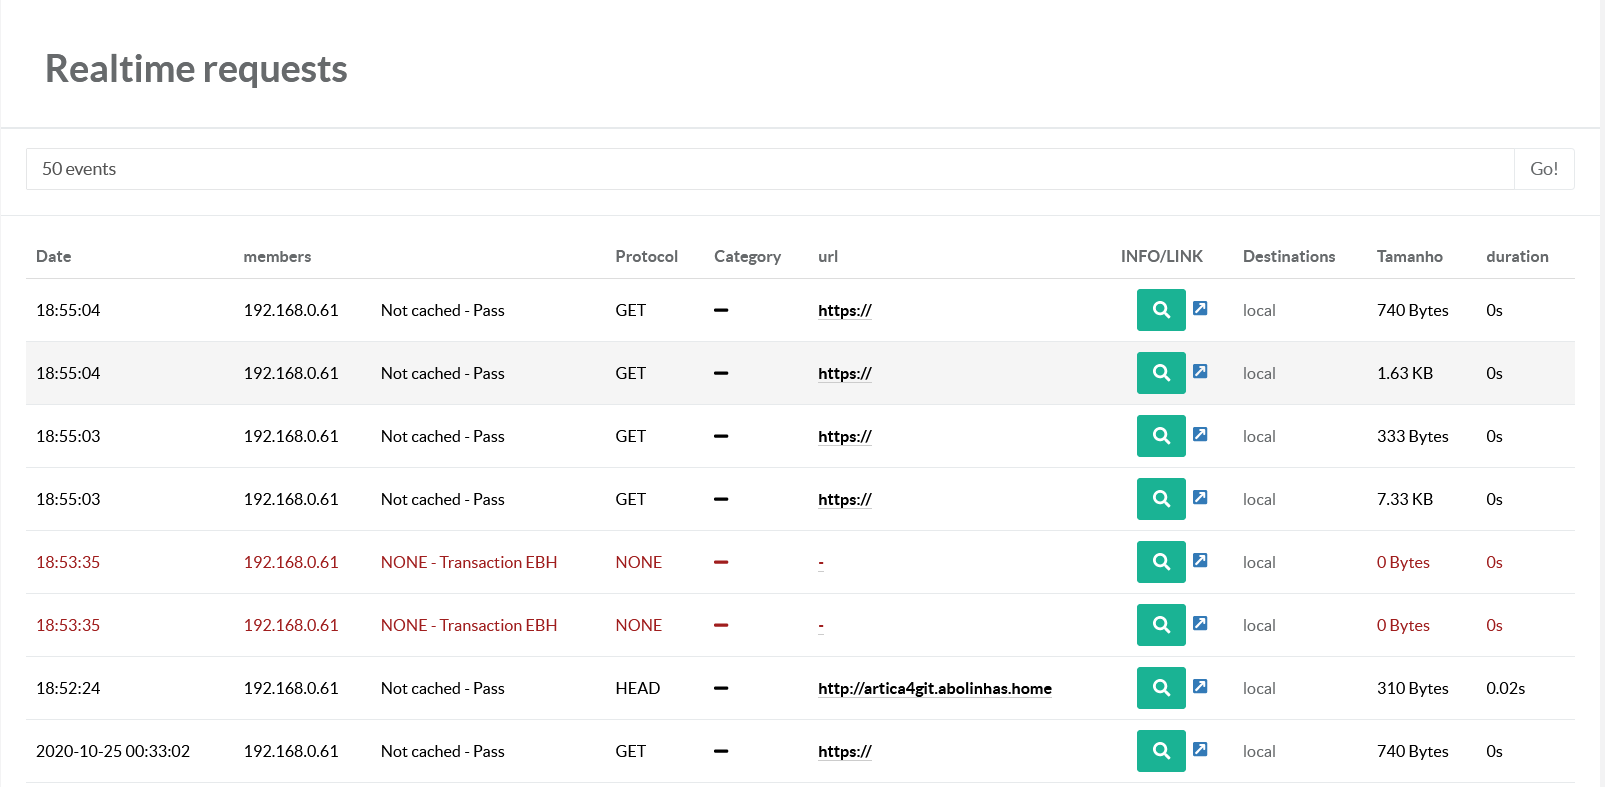Click magnifier button in the 7.33 KB row

click(1161, 499)
